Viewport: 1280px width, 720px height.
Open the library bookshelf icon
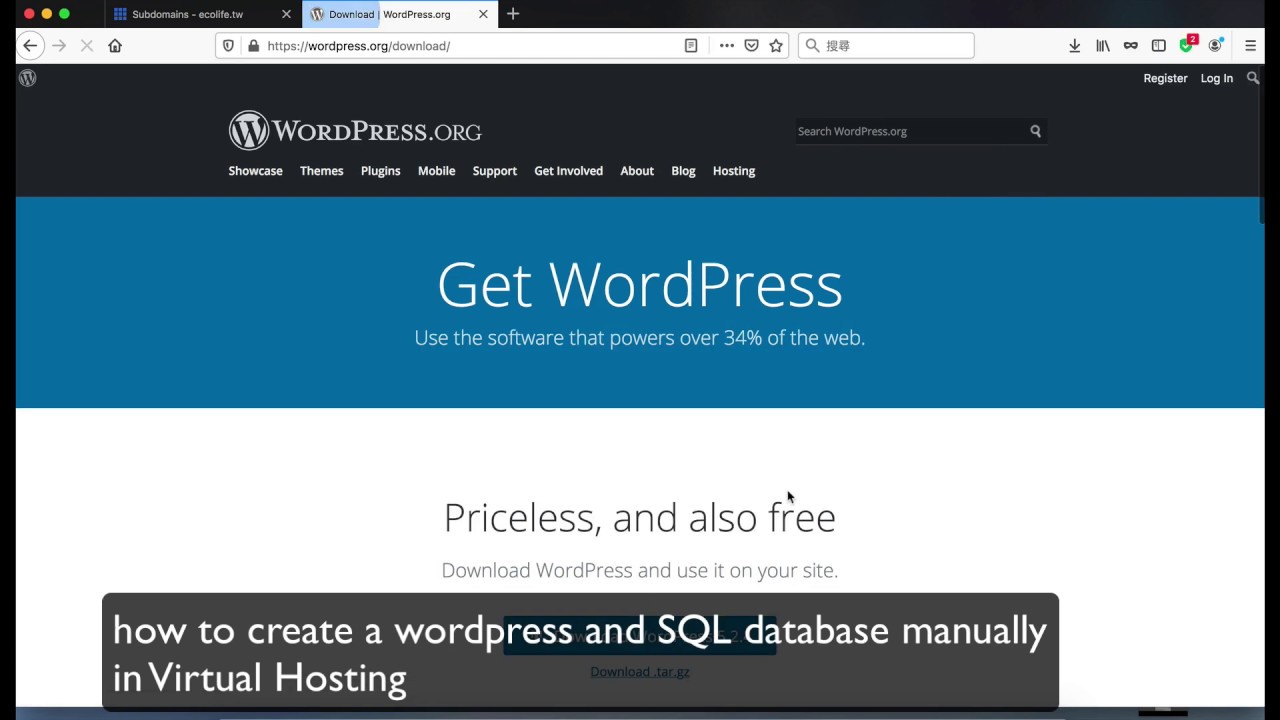click(x=1103, y=45)
